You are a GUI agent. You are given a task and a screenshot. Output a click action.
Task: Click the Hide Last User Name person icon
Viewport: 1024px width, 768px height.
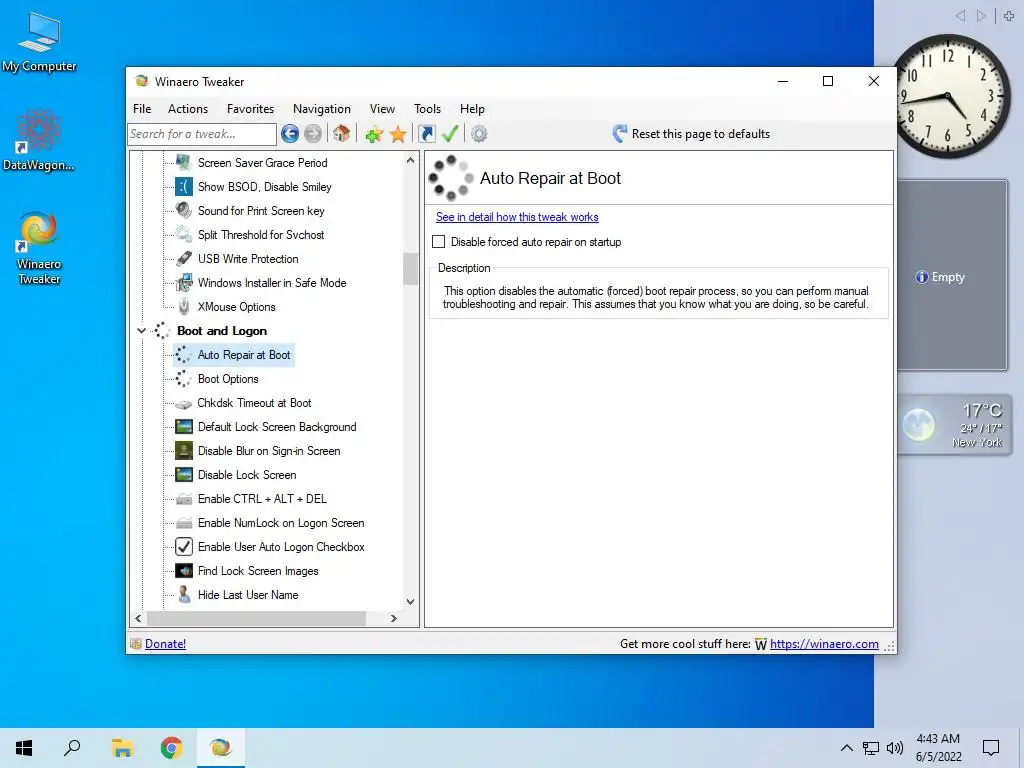coord(184,594)
